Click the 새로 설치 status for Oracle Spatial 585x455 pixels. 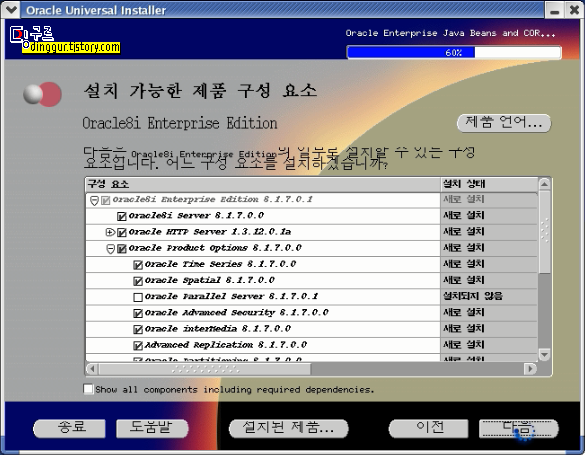463,280
